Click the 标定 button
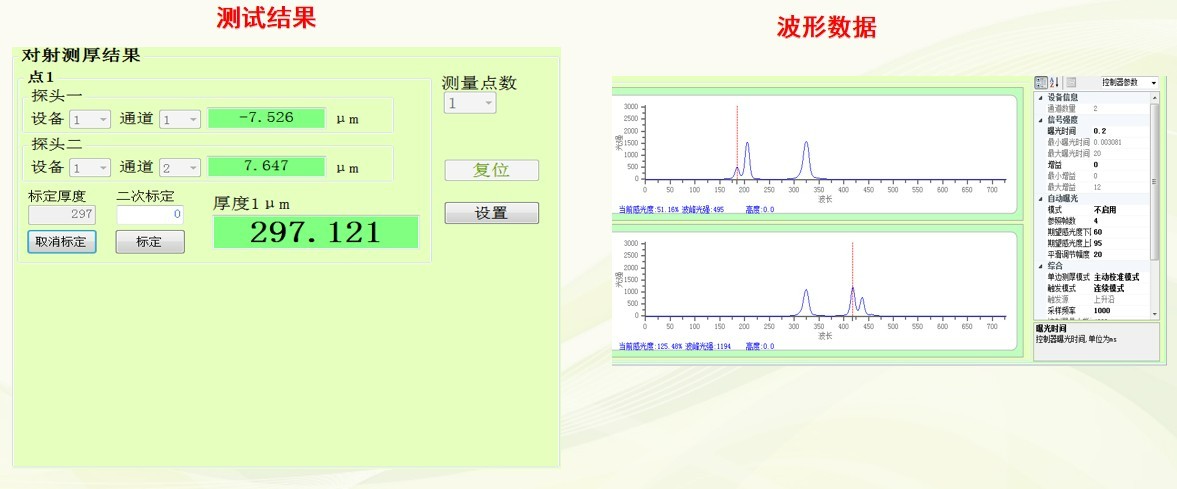 pyautogui.click(x=149, y=242)
